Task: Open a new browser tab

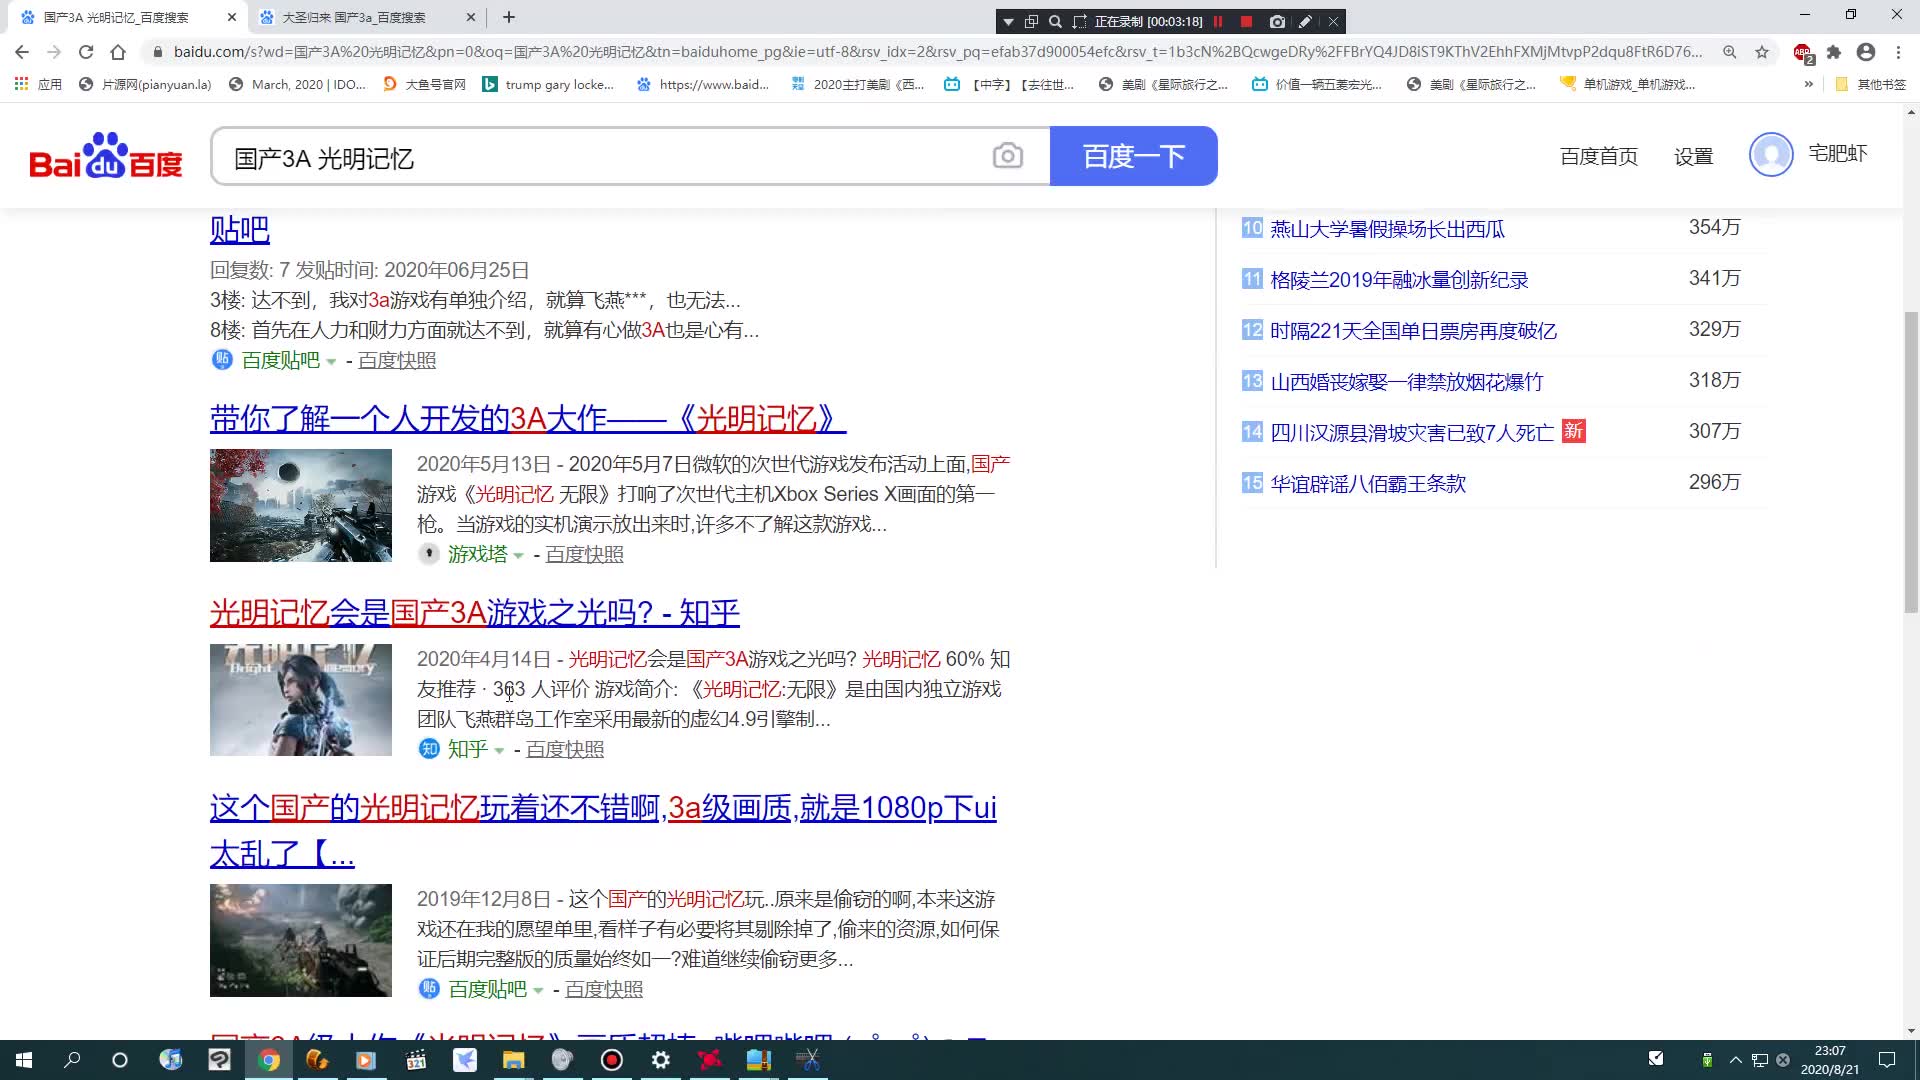Action: 509,17
